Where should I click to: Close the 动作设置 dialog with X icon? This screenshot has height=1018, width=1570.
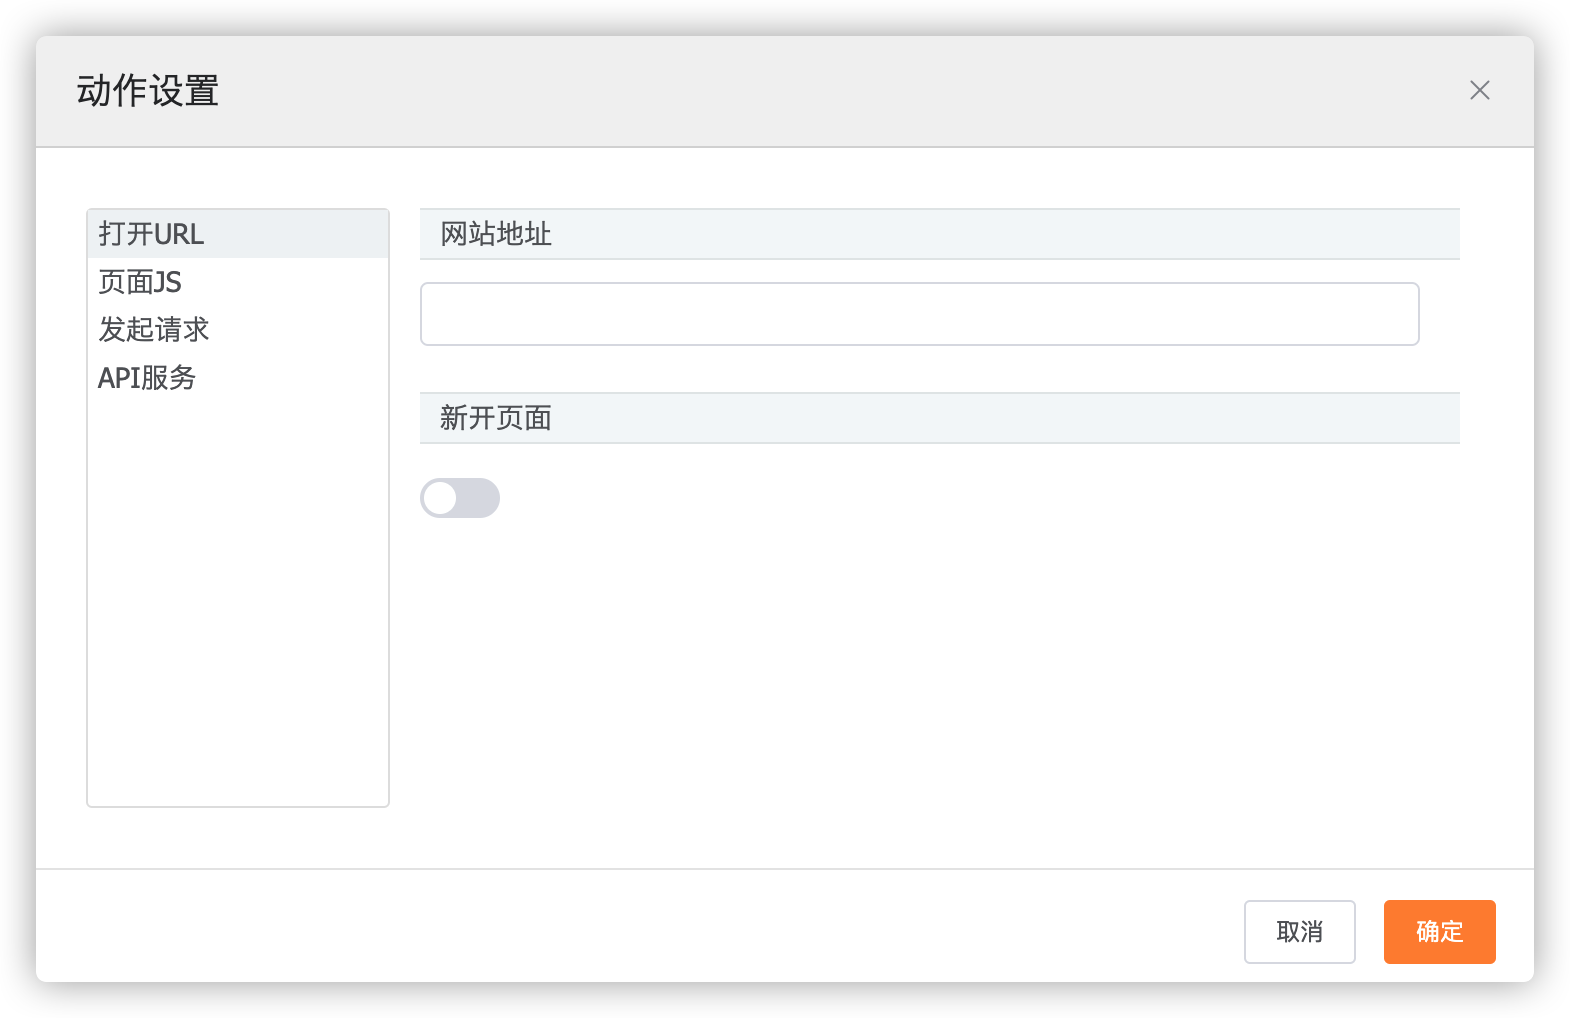[1479, 91]
